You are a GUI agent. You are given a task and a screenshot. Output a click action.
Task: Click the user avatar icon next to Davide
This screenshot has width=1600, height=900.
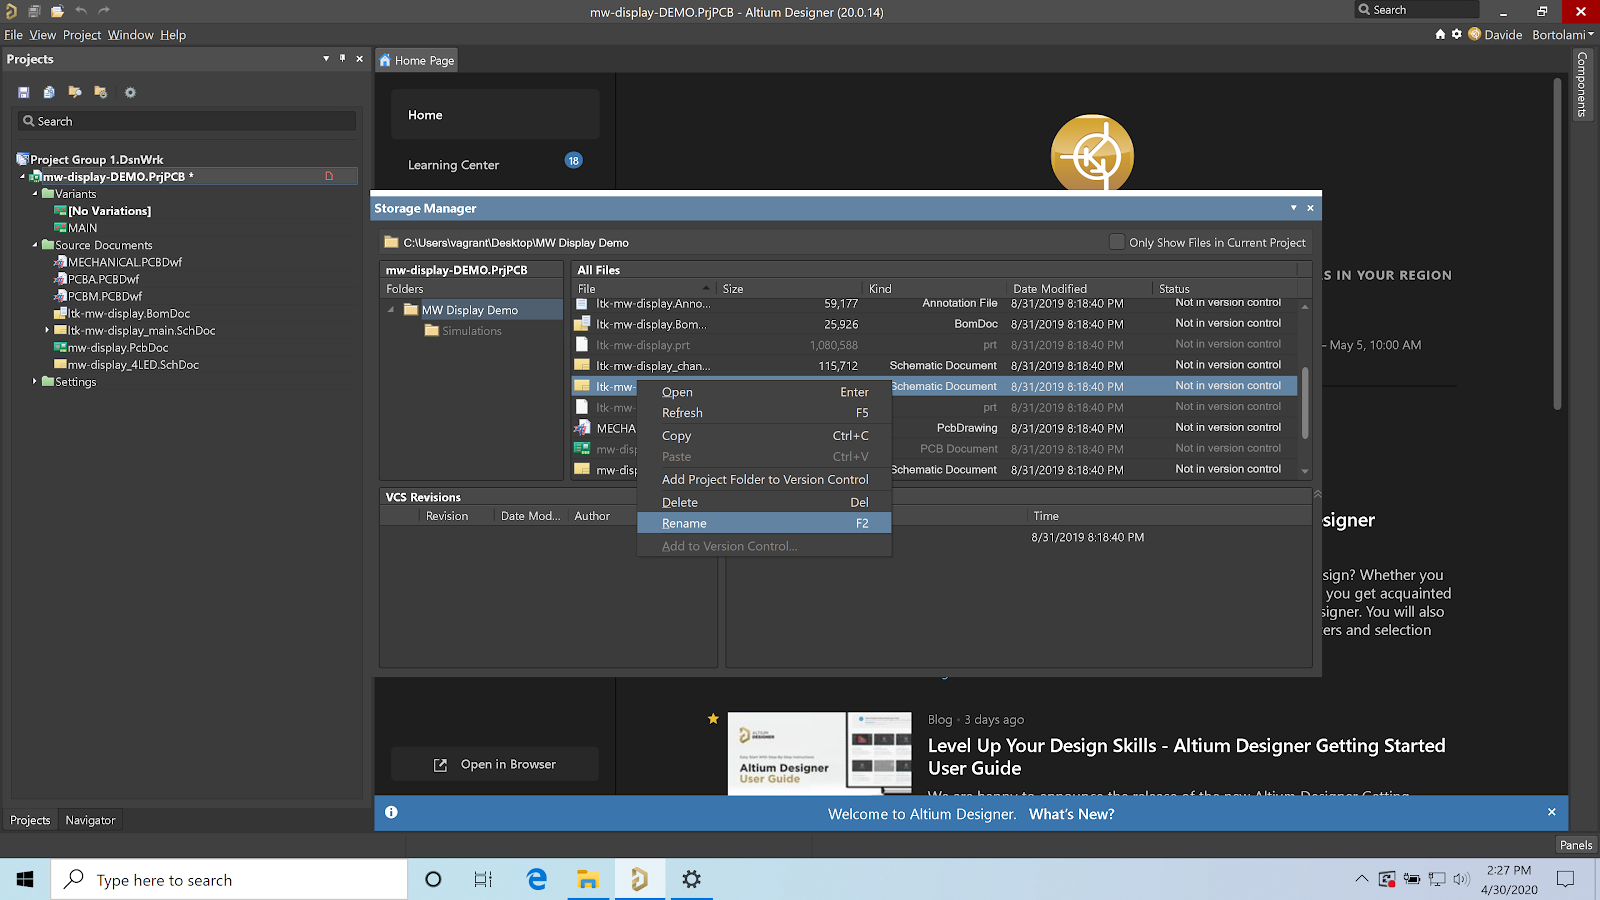point(1474,34)
